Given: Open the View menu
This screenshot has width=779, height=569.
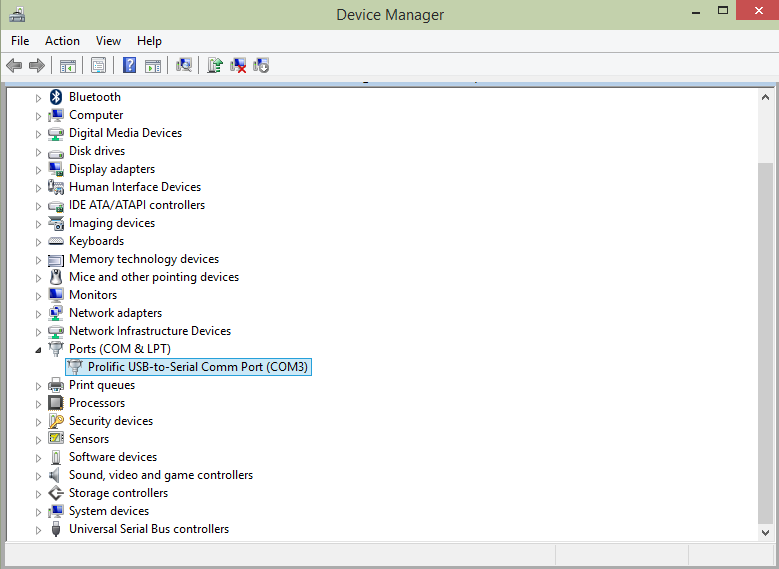Looking at the screenshot, I should (x=108, y=41).
